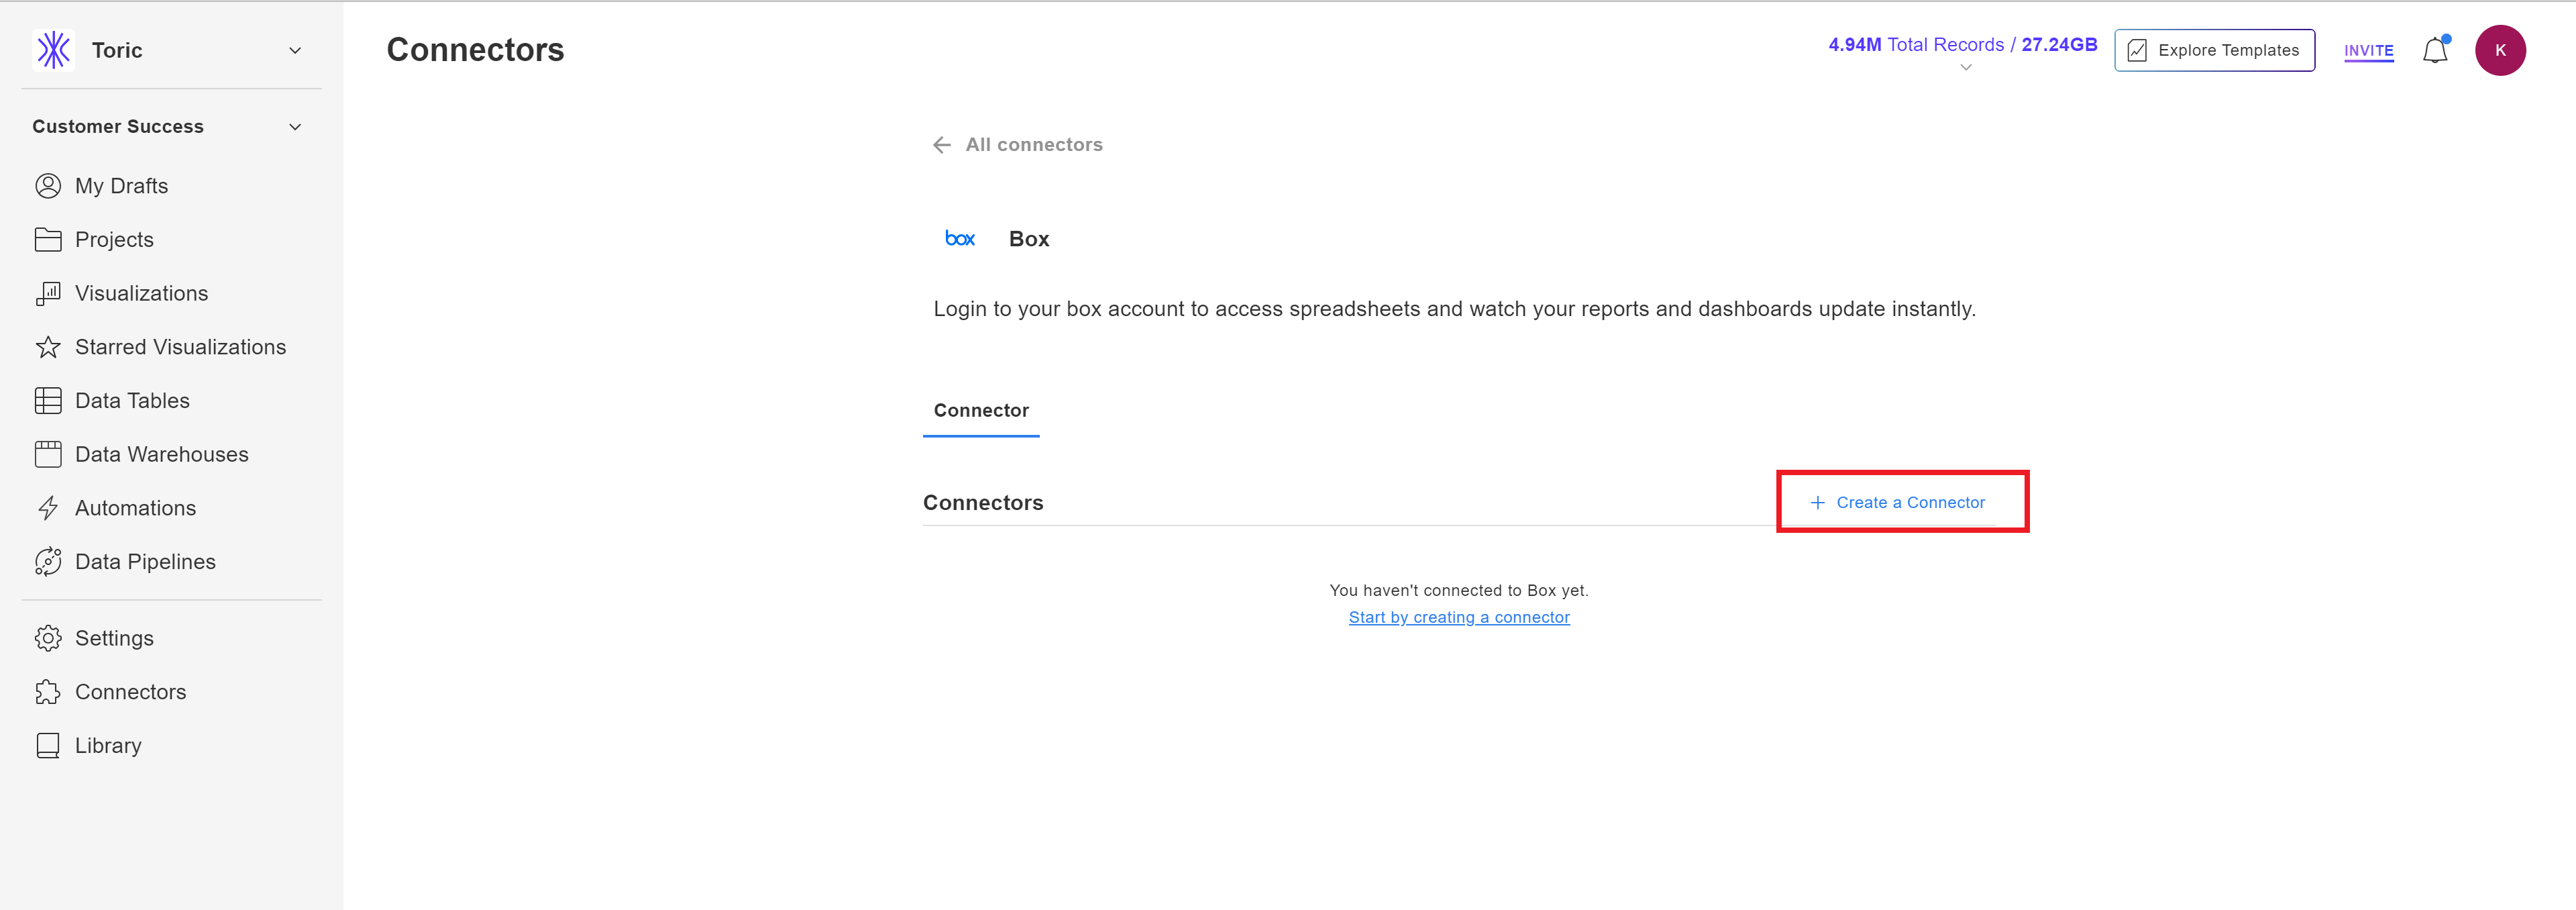Click the Starred Visualizations star icon
The width and height of the screenshot is (2576, 910).
click(x=48, y=347)
